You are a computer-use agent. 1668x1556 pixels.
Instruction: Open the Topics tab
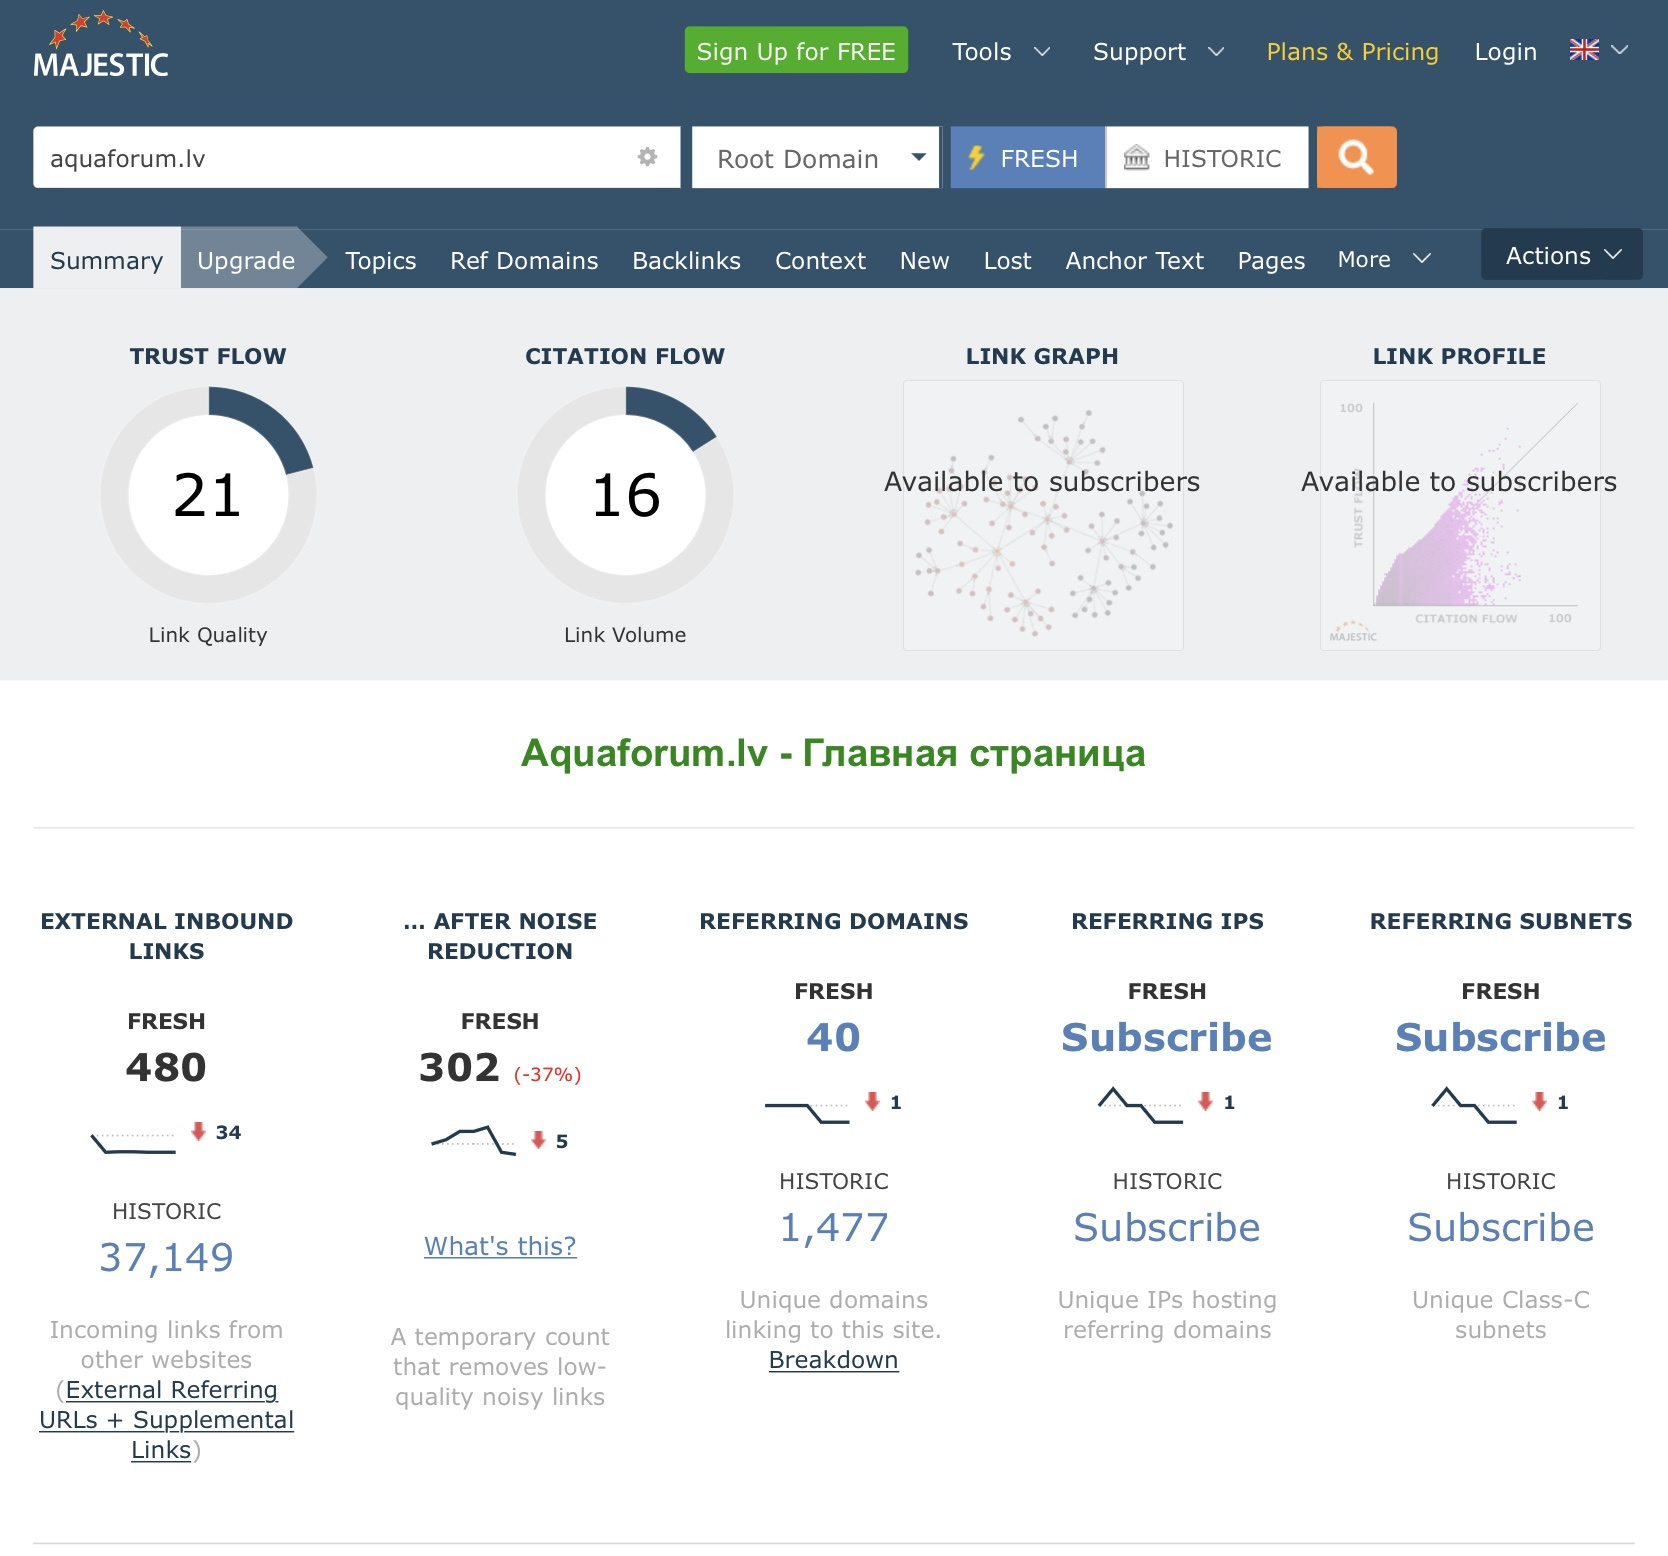click(x=380, y=260)
